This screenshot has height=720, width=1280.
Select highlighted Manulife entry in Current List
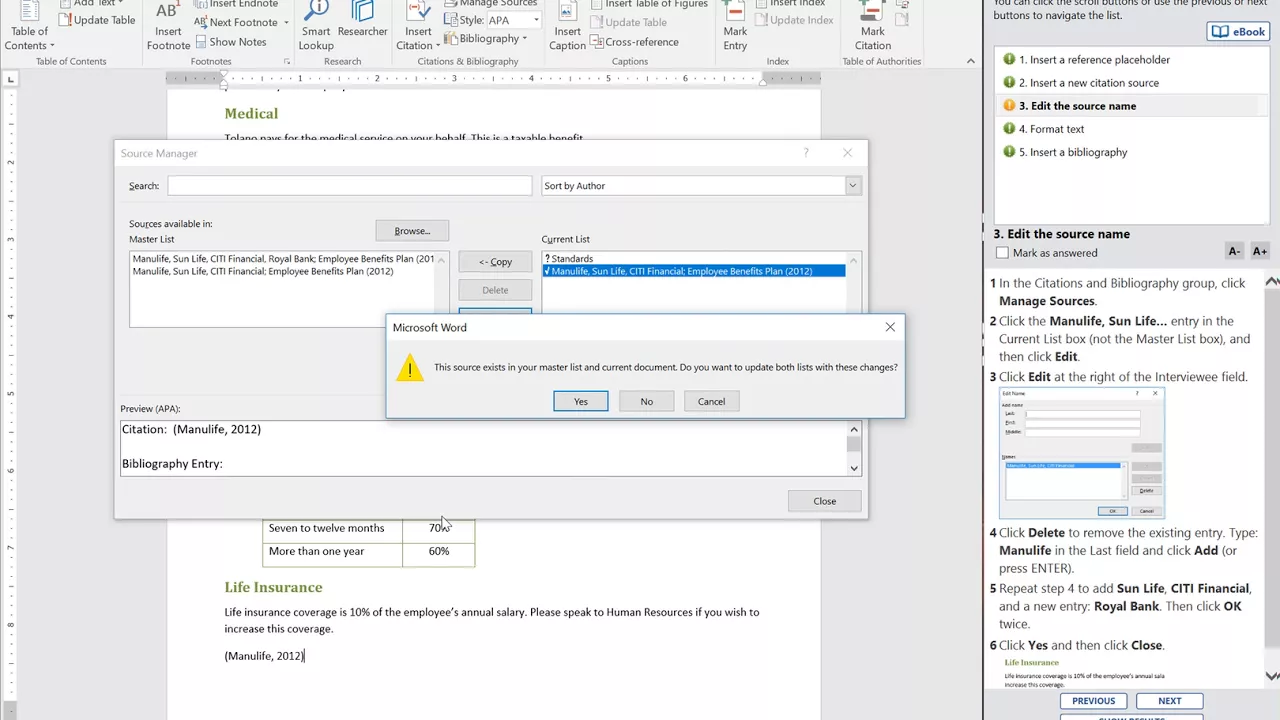point(694,271)
